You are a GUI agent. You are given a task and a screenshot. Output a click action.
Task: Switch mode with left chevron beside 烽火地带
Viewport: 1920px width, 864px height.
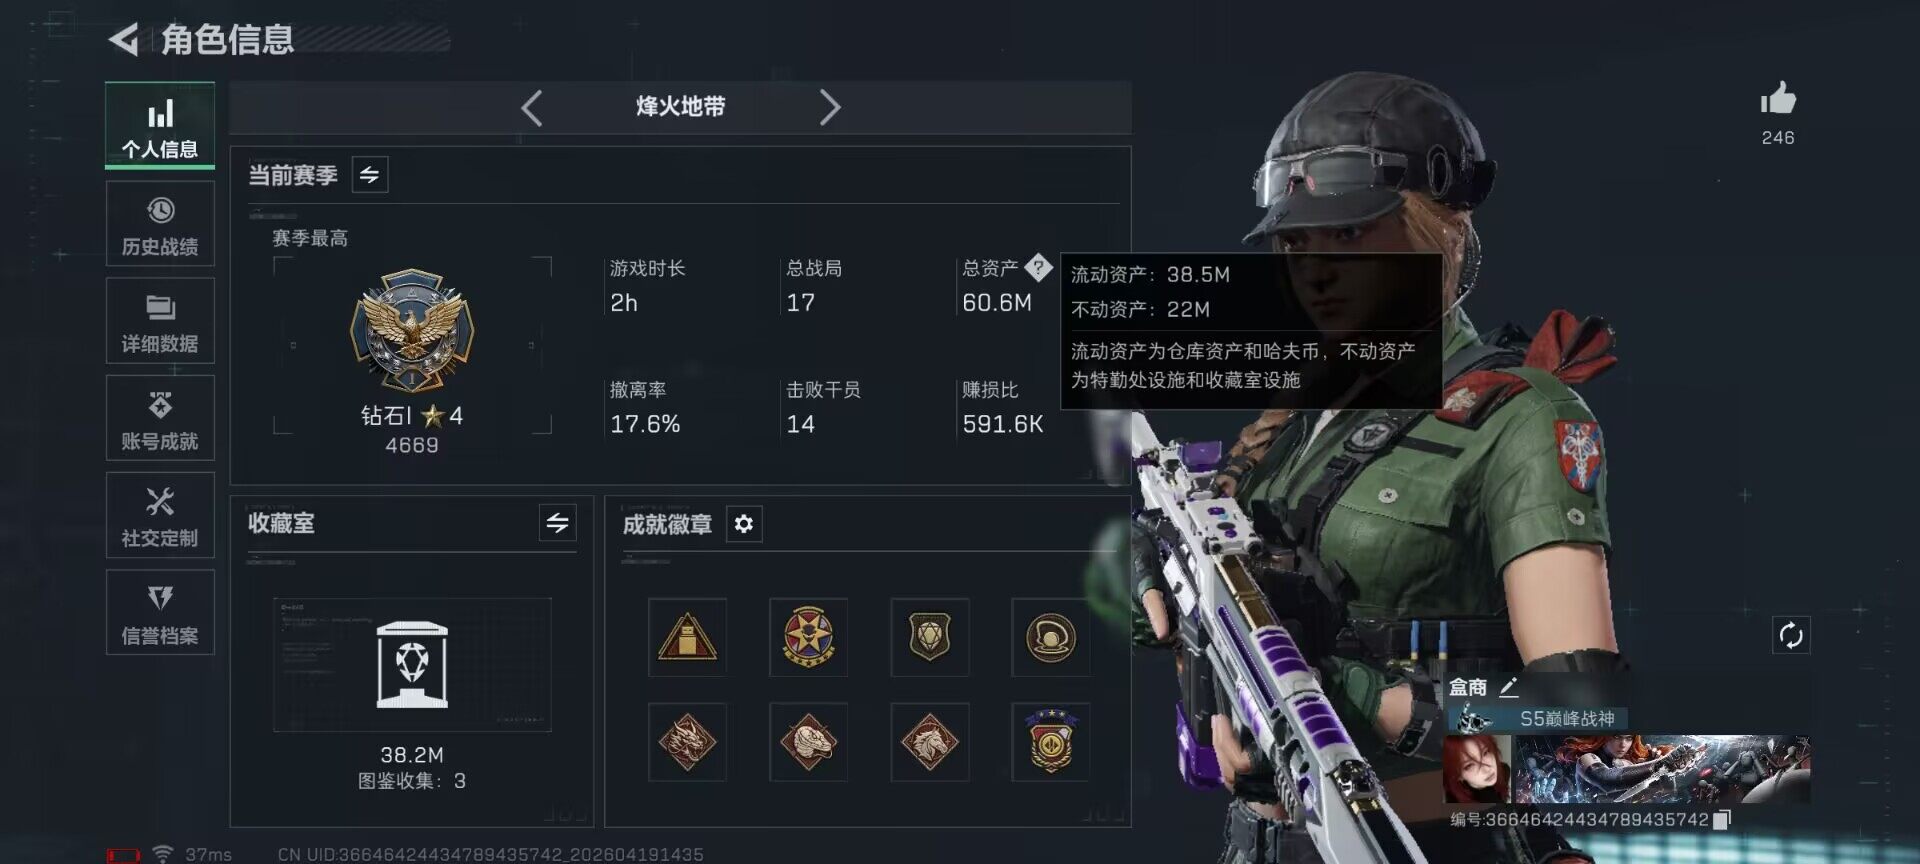tap(532, 107)
